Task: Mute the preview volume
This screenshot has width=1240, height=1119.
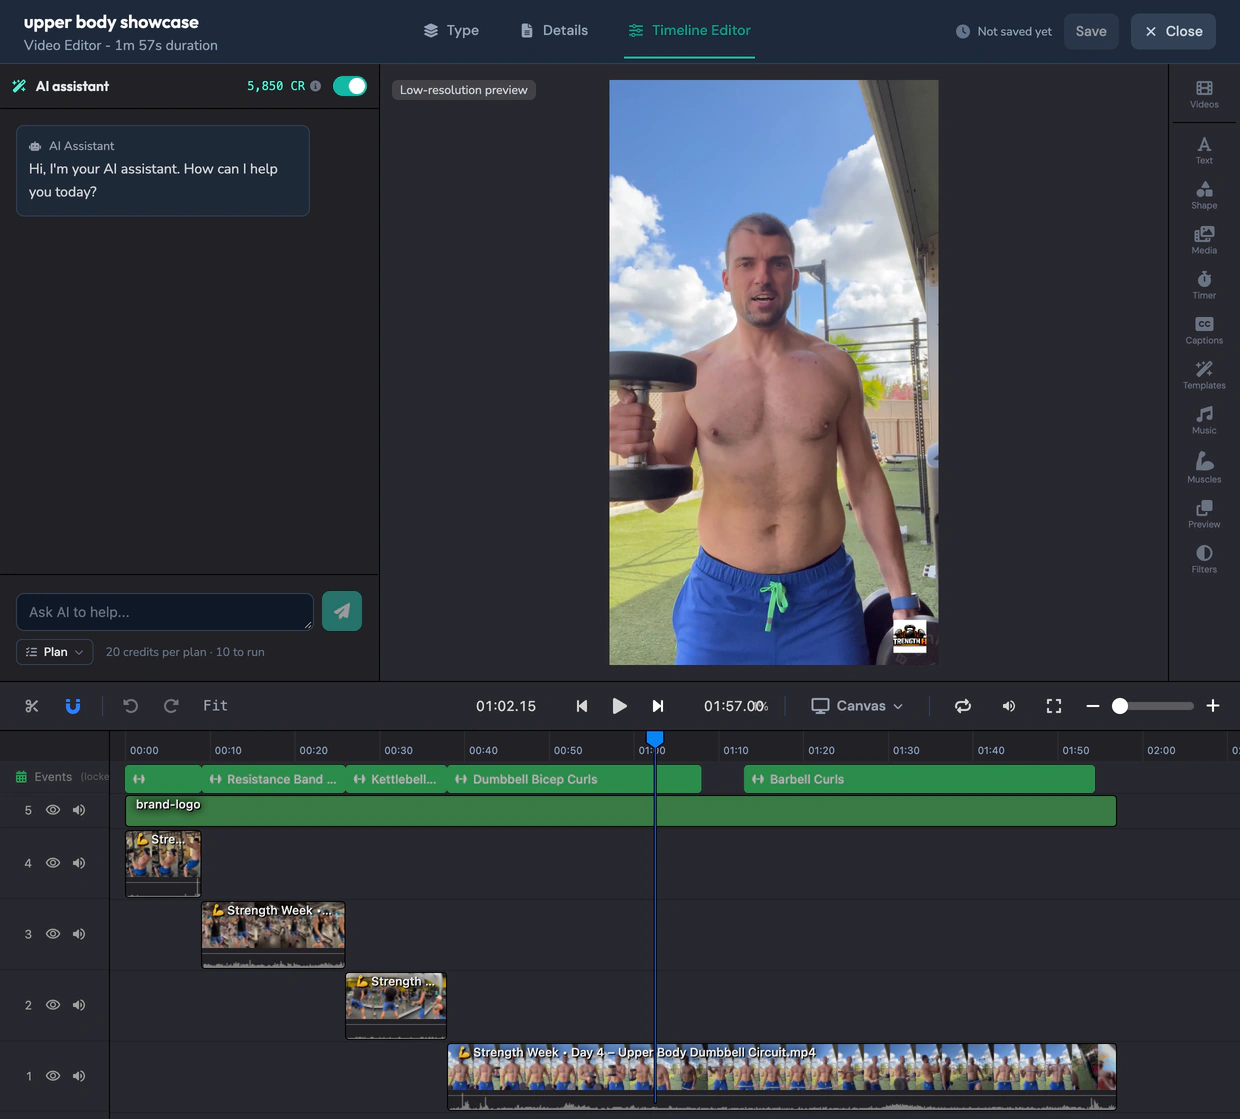Action: pos(1008,706)
